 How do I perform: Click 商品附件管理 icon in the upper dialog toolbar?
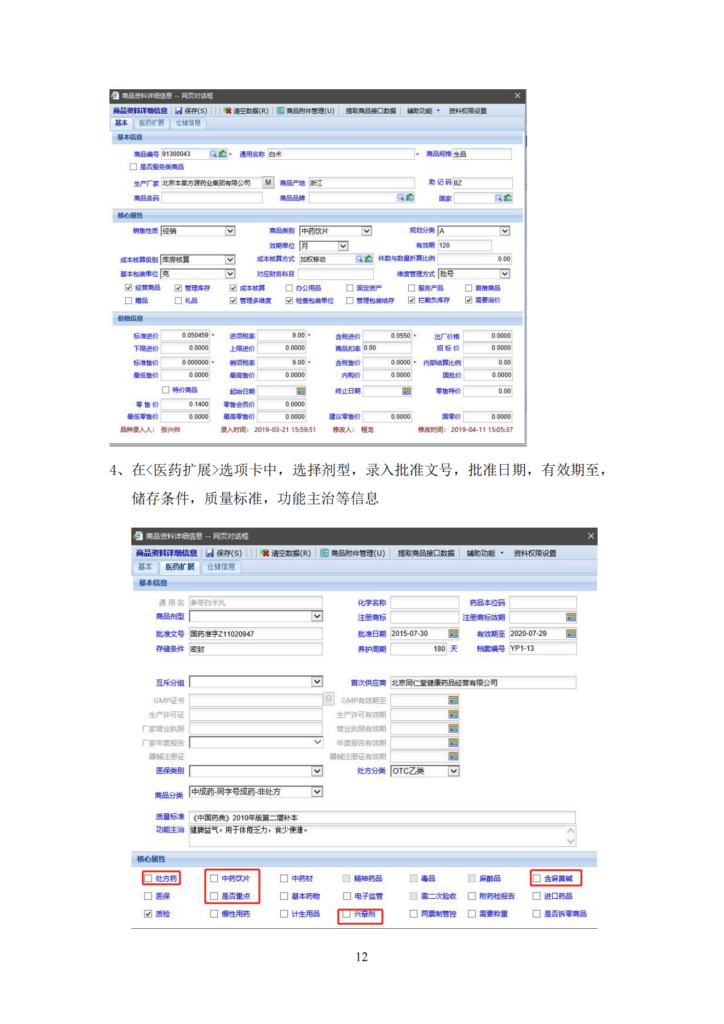pos(281,111)
